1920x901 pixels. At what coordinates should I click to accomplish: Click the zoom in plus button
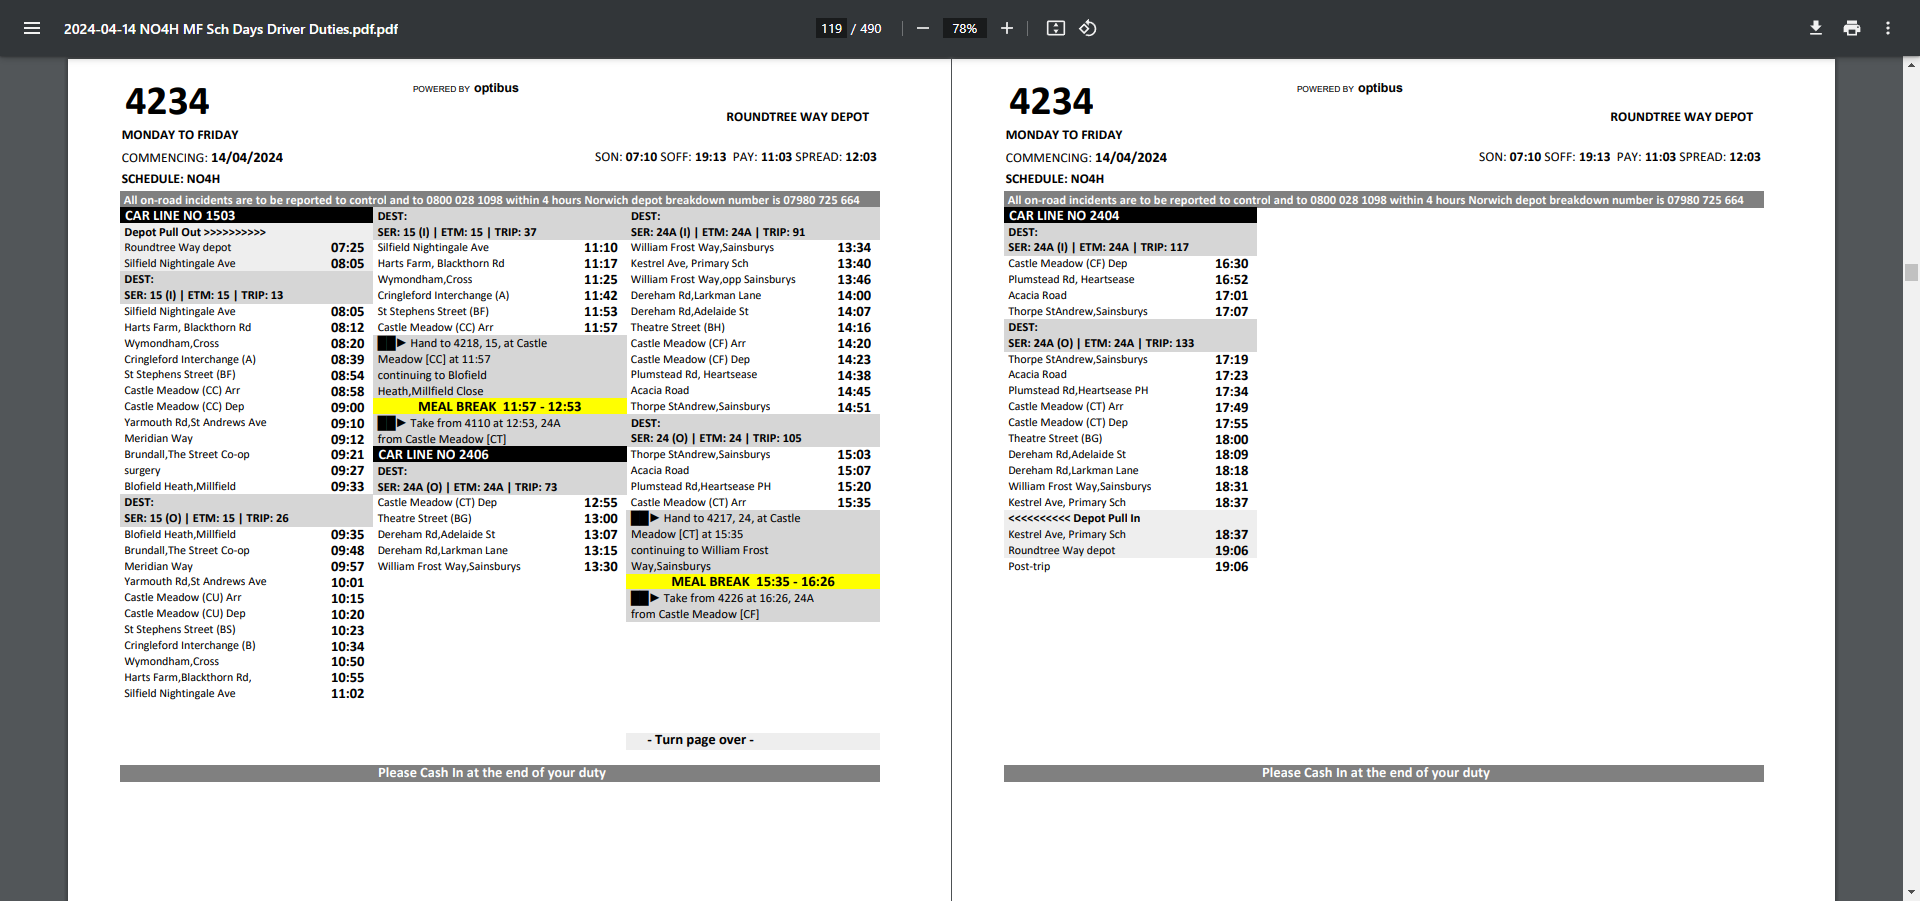click(1007, 28)
